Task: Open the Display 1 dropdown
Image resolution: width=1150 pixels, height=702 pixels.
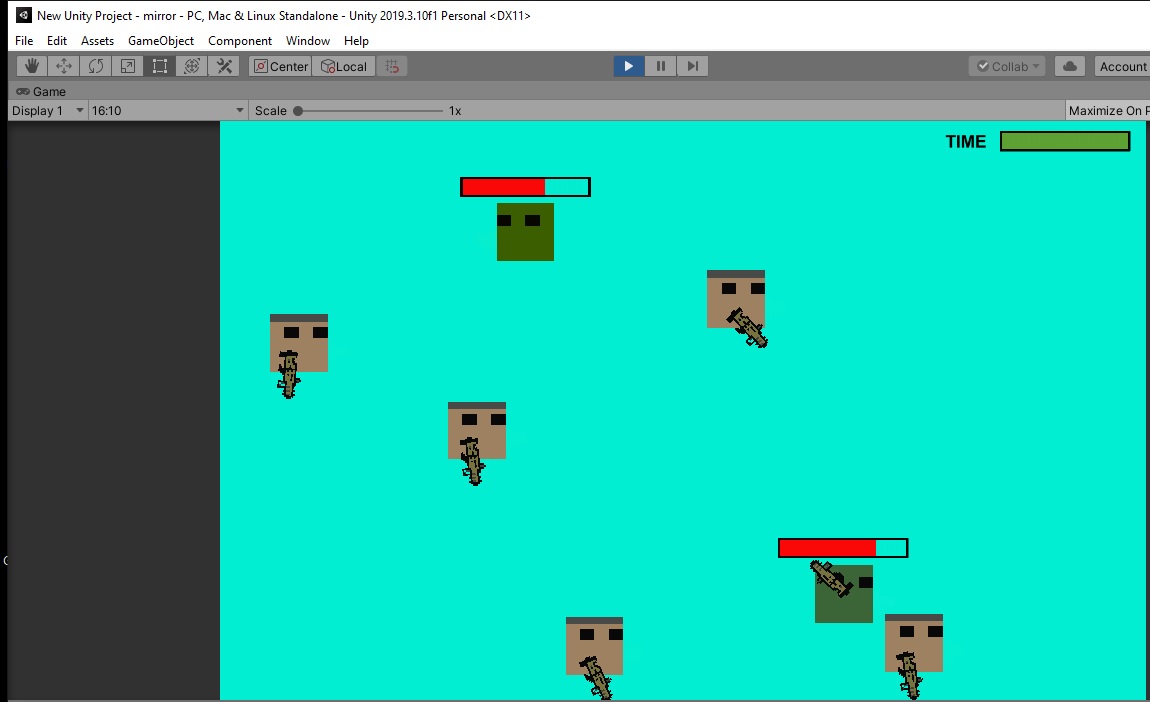Action: tap(47, 111)
